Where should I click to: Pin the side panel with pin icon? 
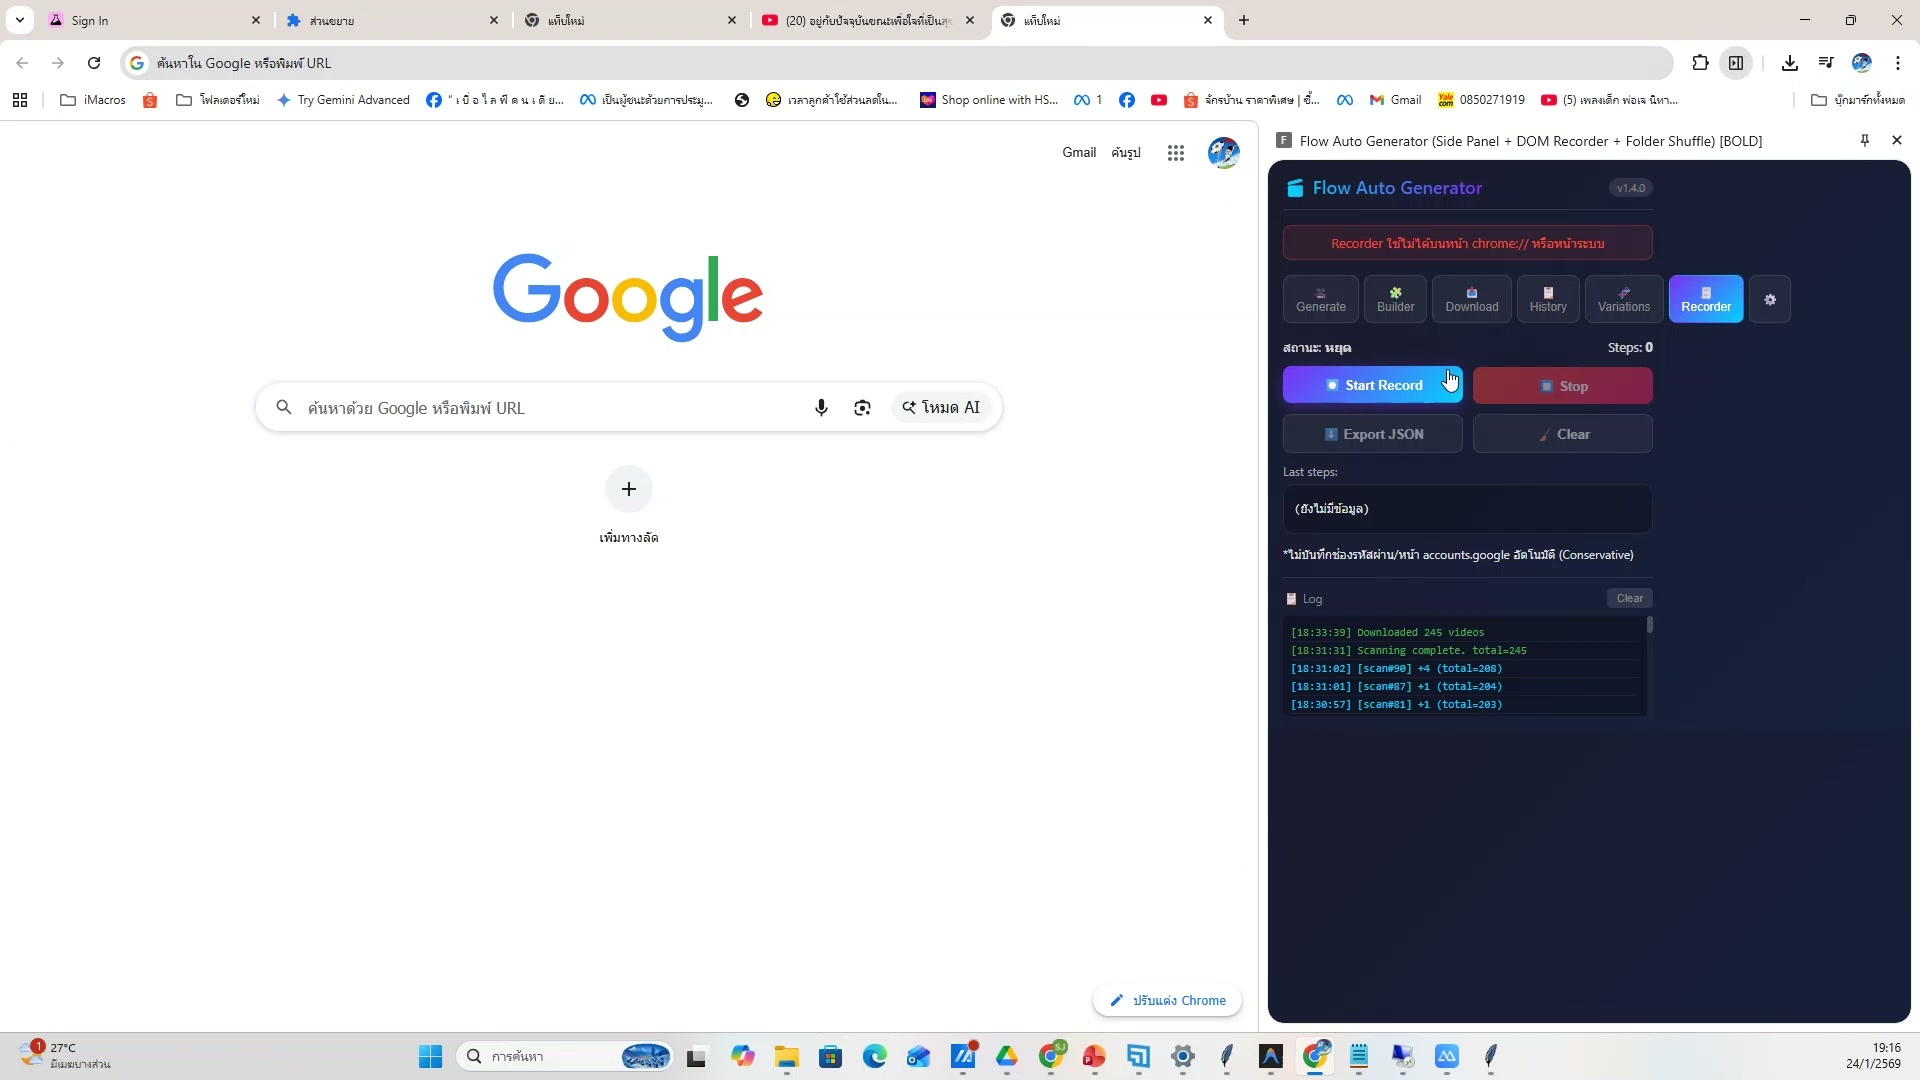point(1864,141)
